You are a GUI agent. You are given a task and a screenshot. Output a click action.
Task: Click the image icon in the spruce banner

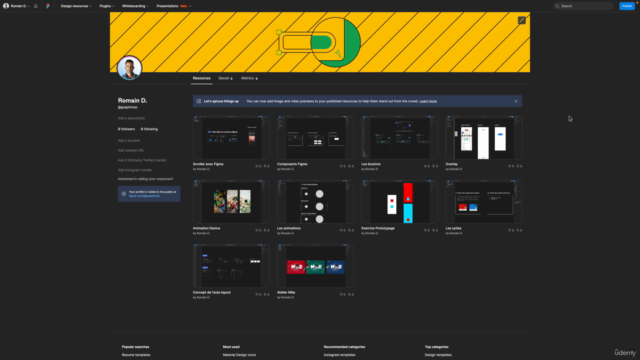(x=199, y=101)
